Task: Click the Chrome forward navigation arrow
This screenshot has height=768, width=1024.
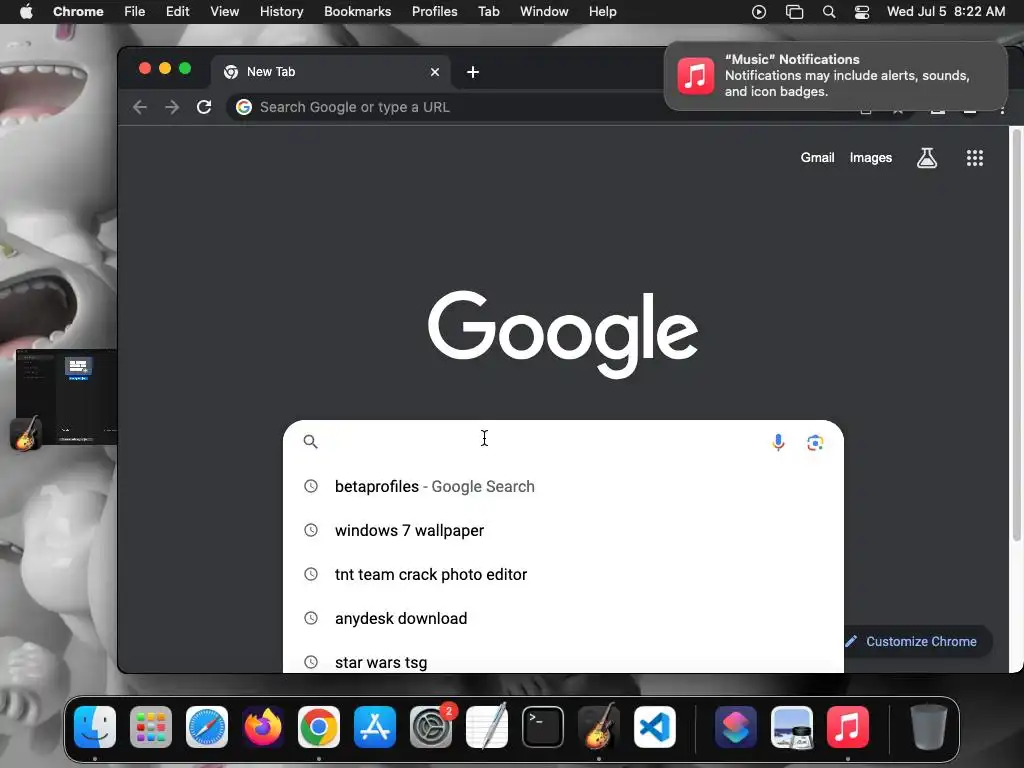Action: tap(172, 107)
